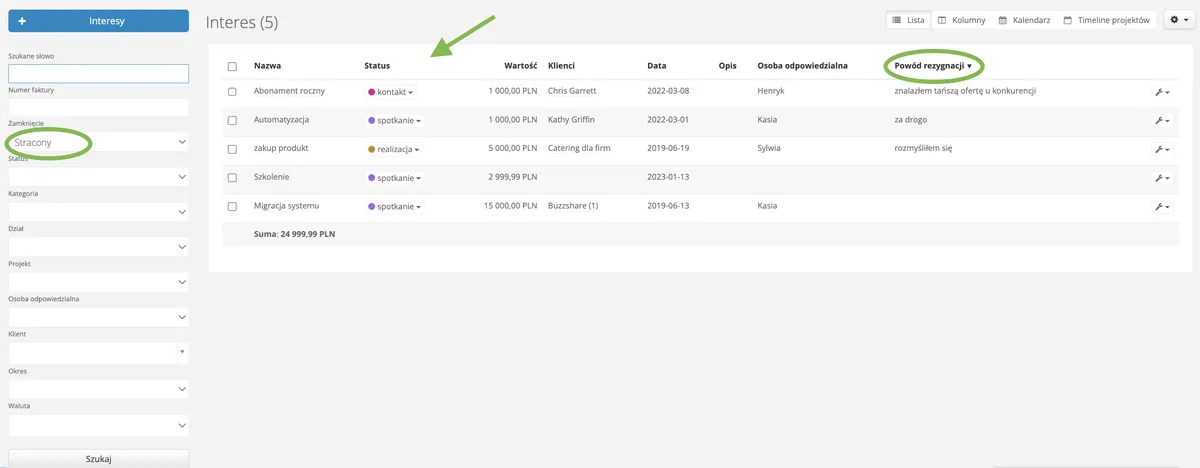Viewport: 1200px width, 468px height.
Task: Click the date 2022-03-08
Action: point(668,91)
